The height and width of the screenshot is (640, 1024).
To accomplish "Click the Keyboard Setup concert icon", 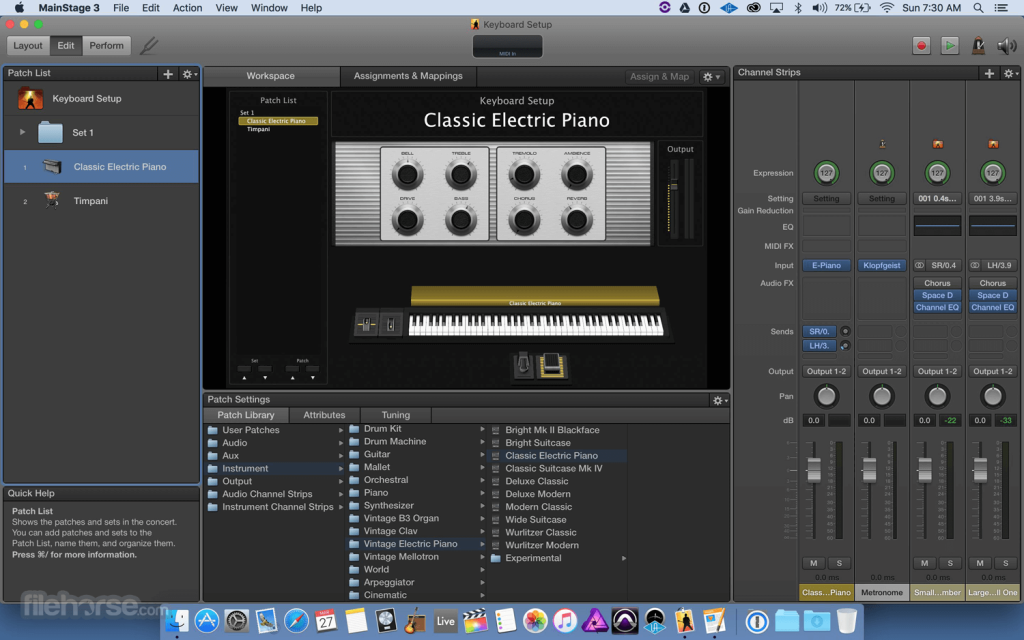I will coord(31,99).
